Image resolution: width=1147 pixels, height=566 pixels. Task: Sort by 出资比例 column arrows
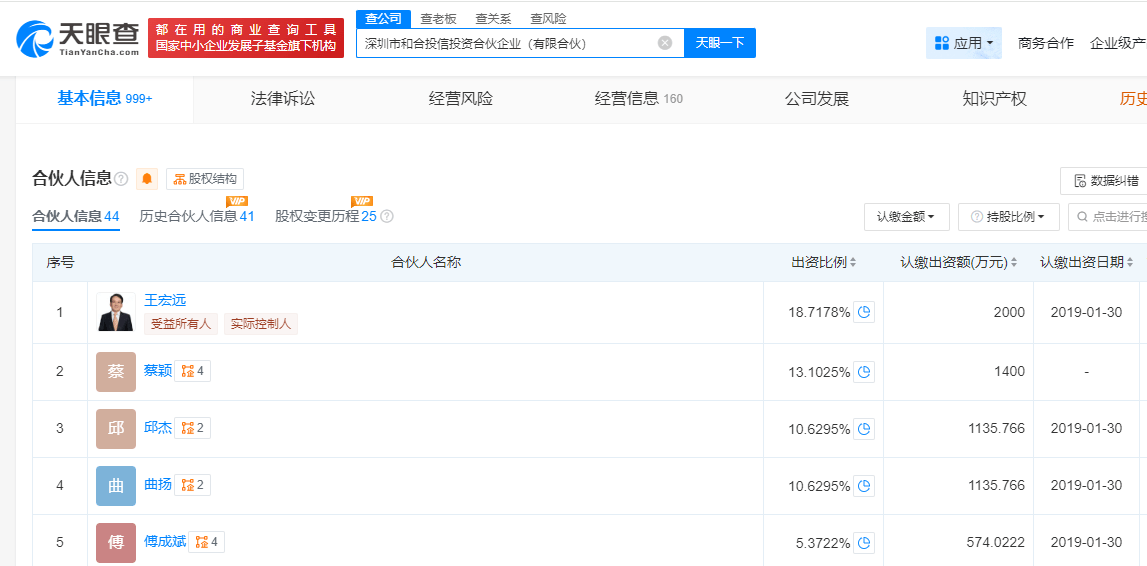click(x=853, y=263)
